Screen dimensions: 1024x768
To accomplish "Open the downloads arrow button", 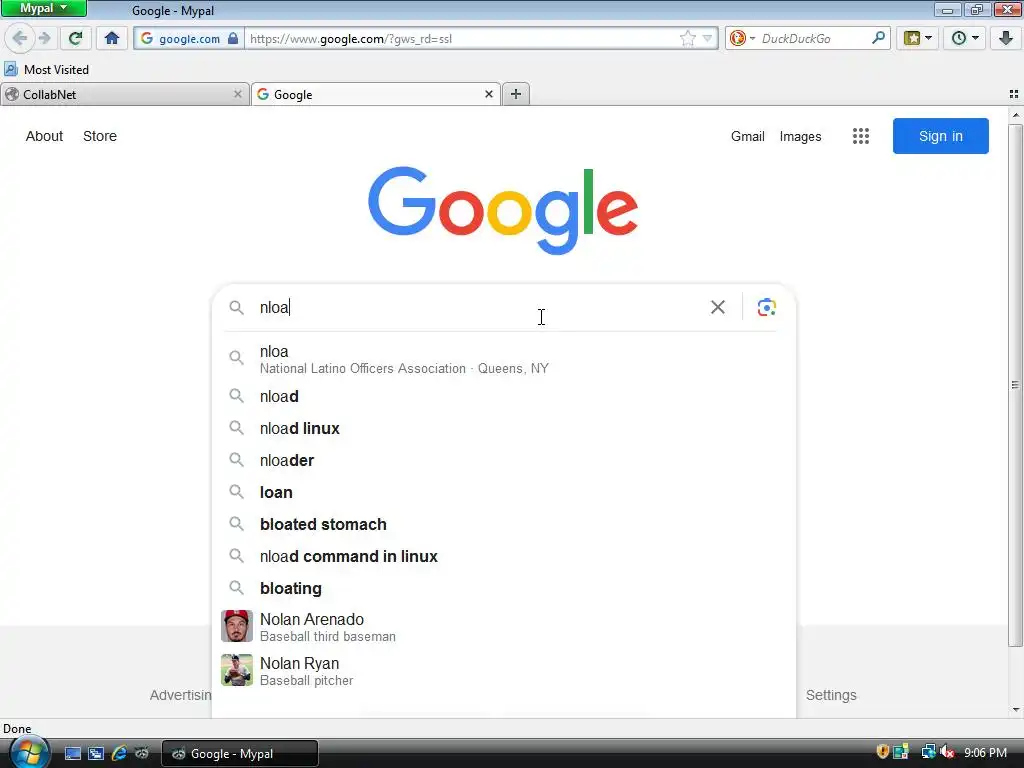I will click(x=1006, y=38).
